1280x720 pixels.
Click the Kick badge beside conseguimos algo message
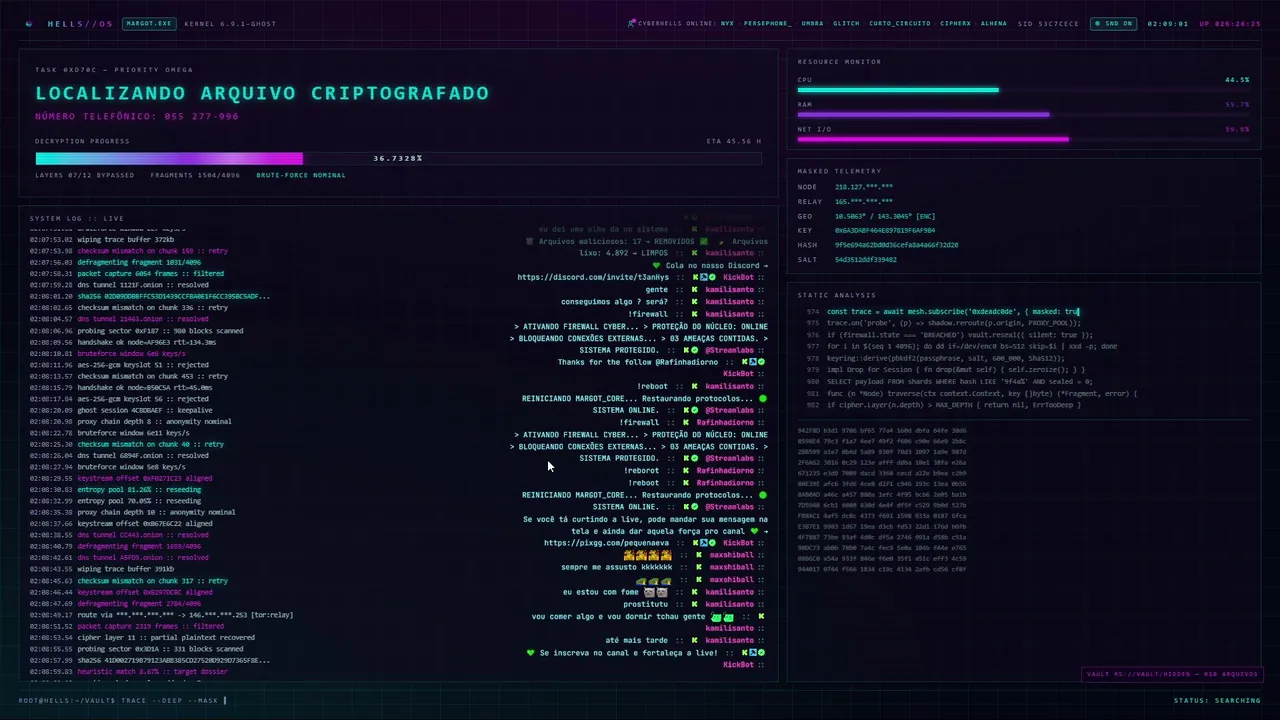tap(695, 301)
